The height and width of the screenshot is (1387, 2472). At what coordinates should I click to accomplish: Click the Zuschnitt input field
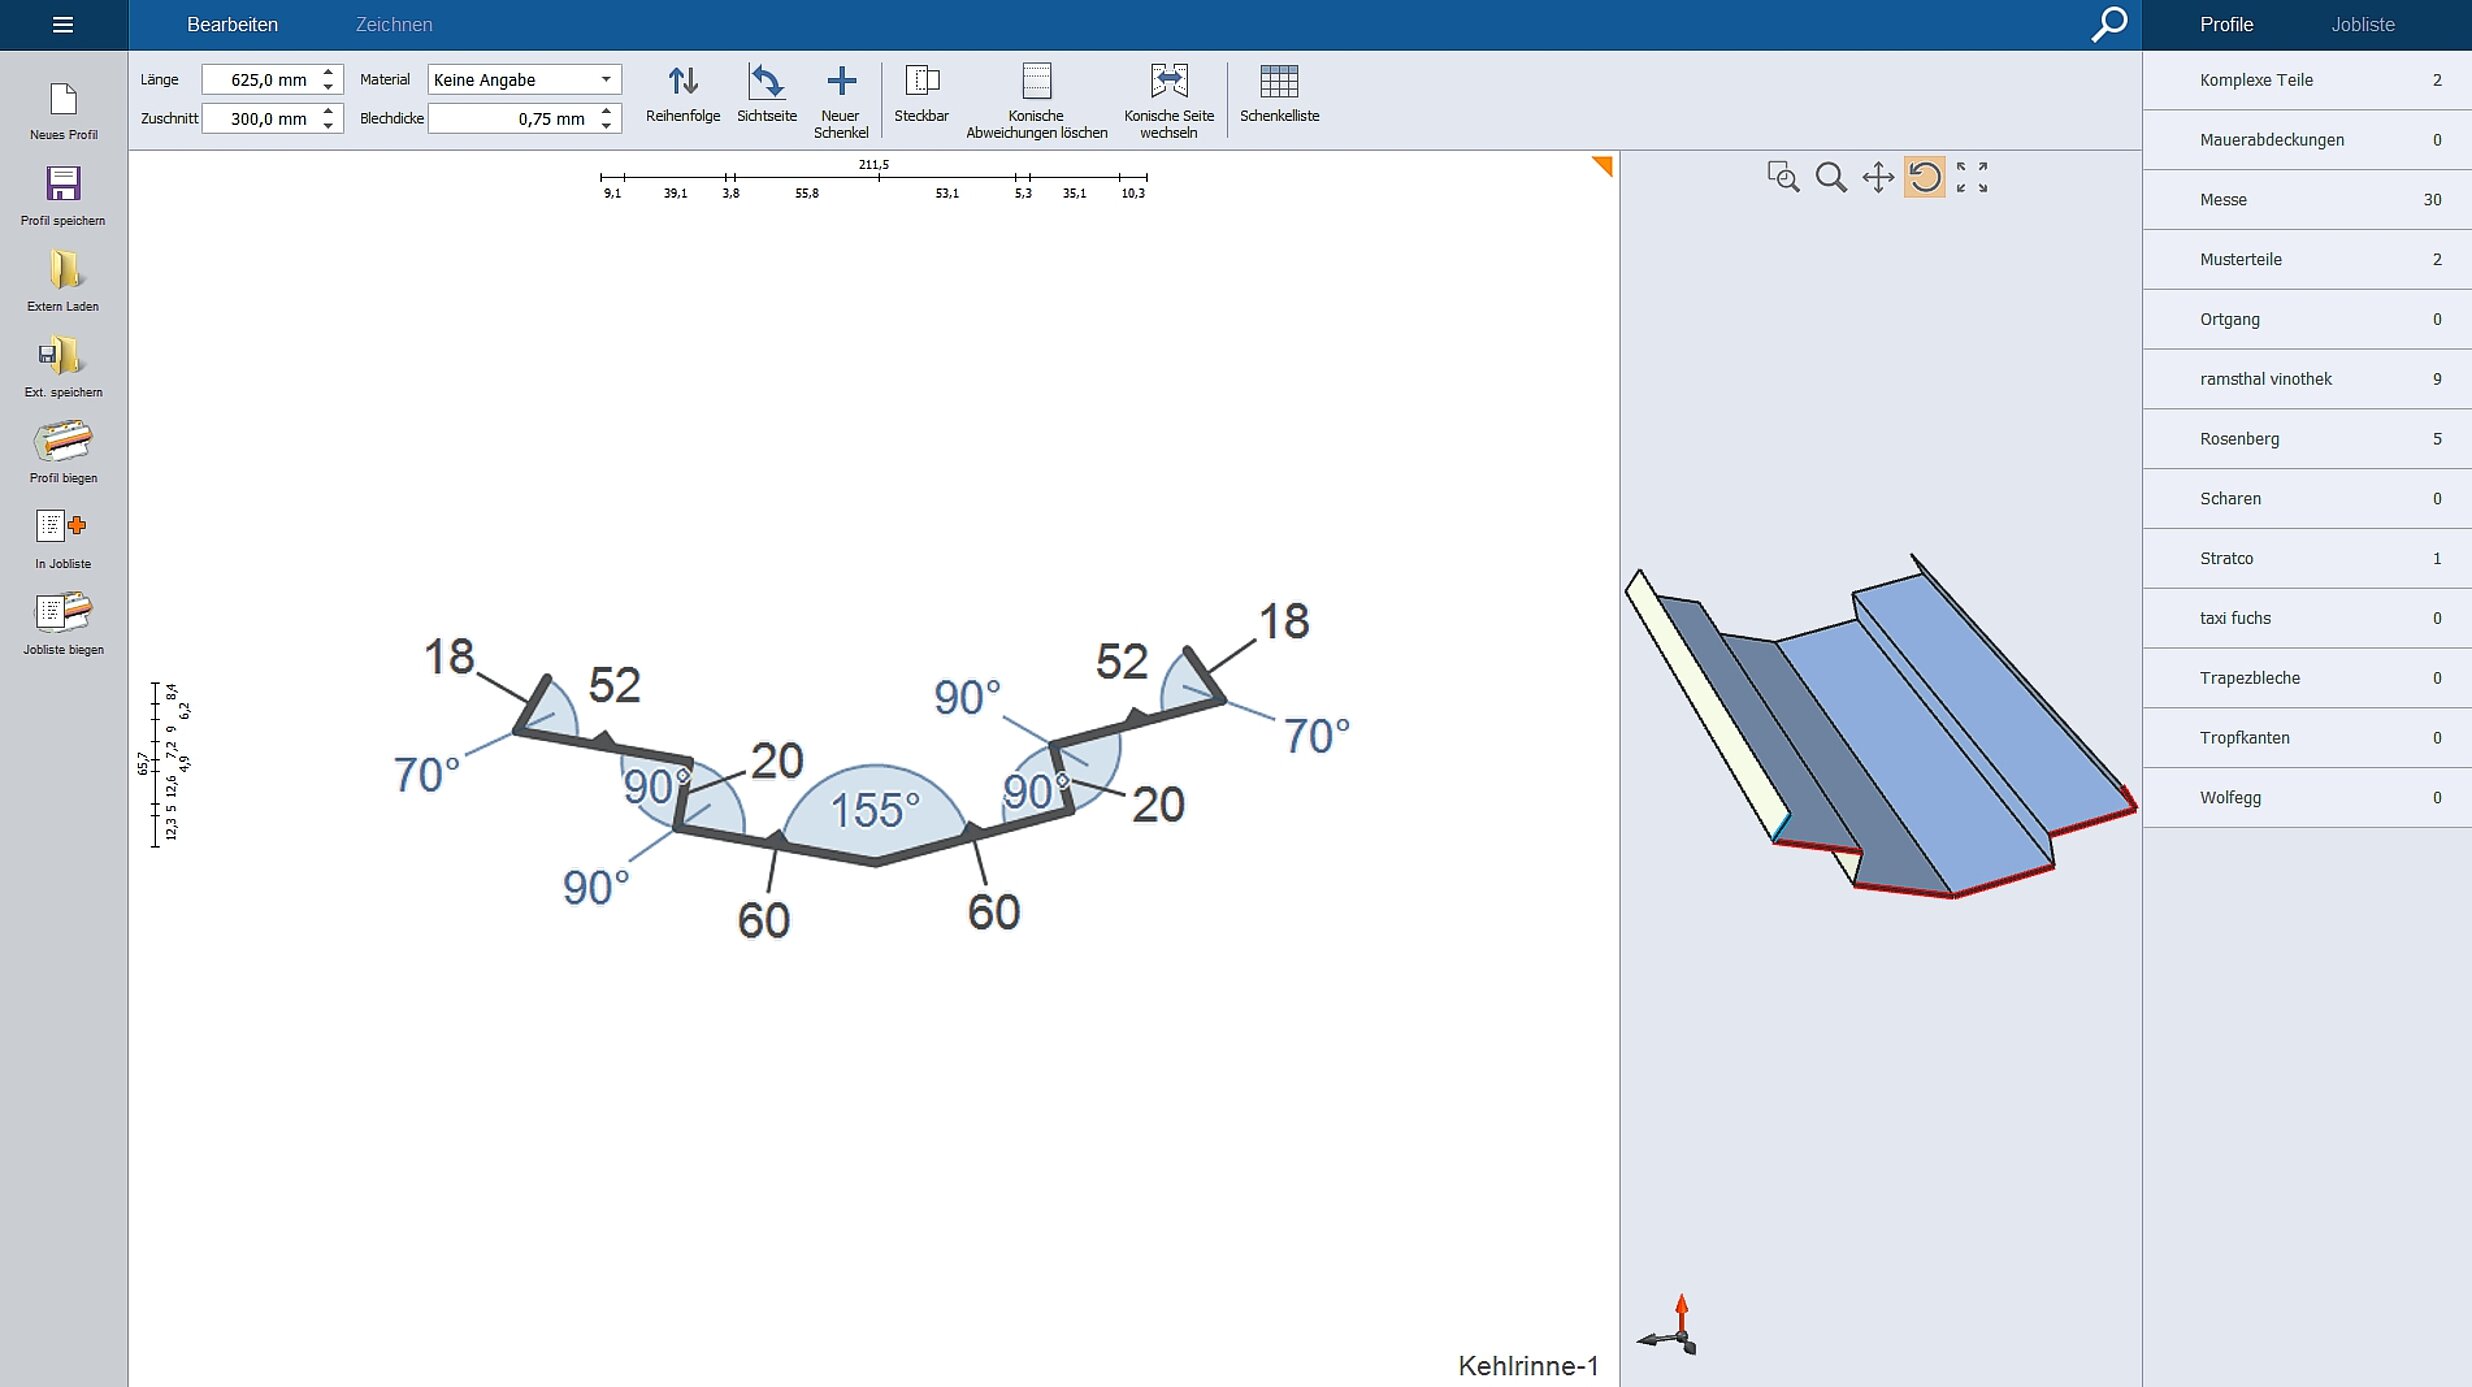262,119
